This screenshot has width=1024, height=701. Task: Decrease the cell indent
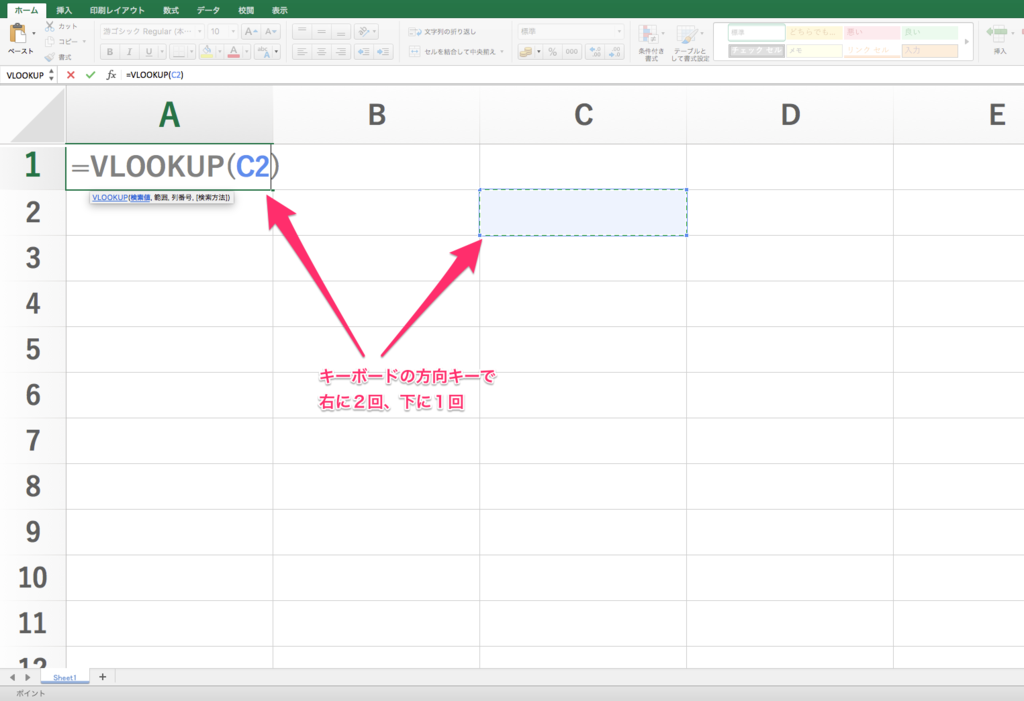364,52
